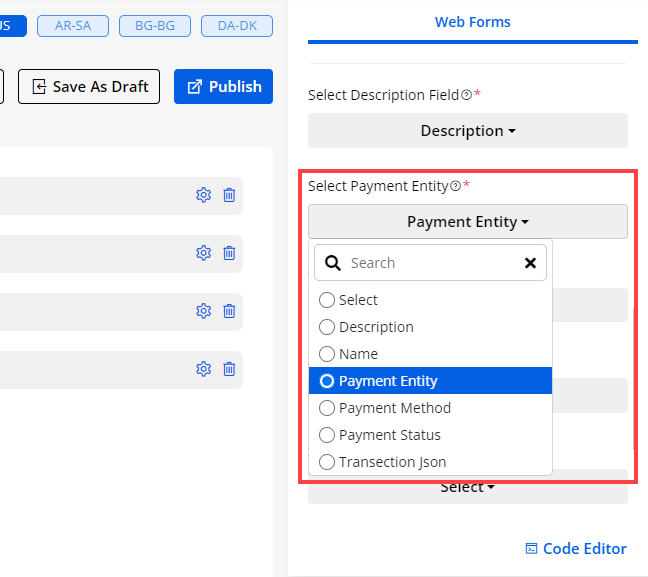Screen dimensions: 648x577
Task: Expand the Description dropdown
Action: coord(468,131)
